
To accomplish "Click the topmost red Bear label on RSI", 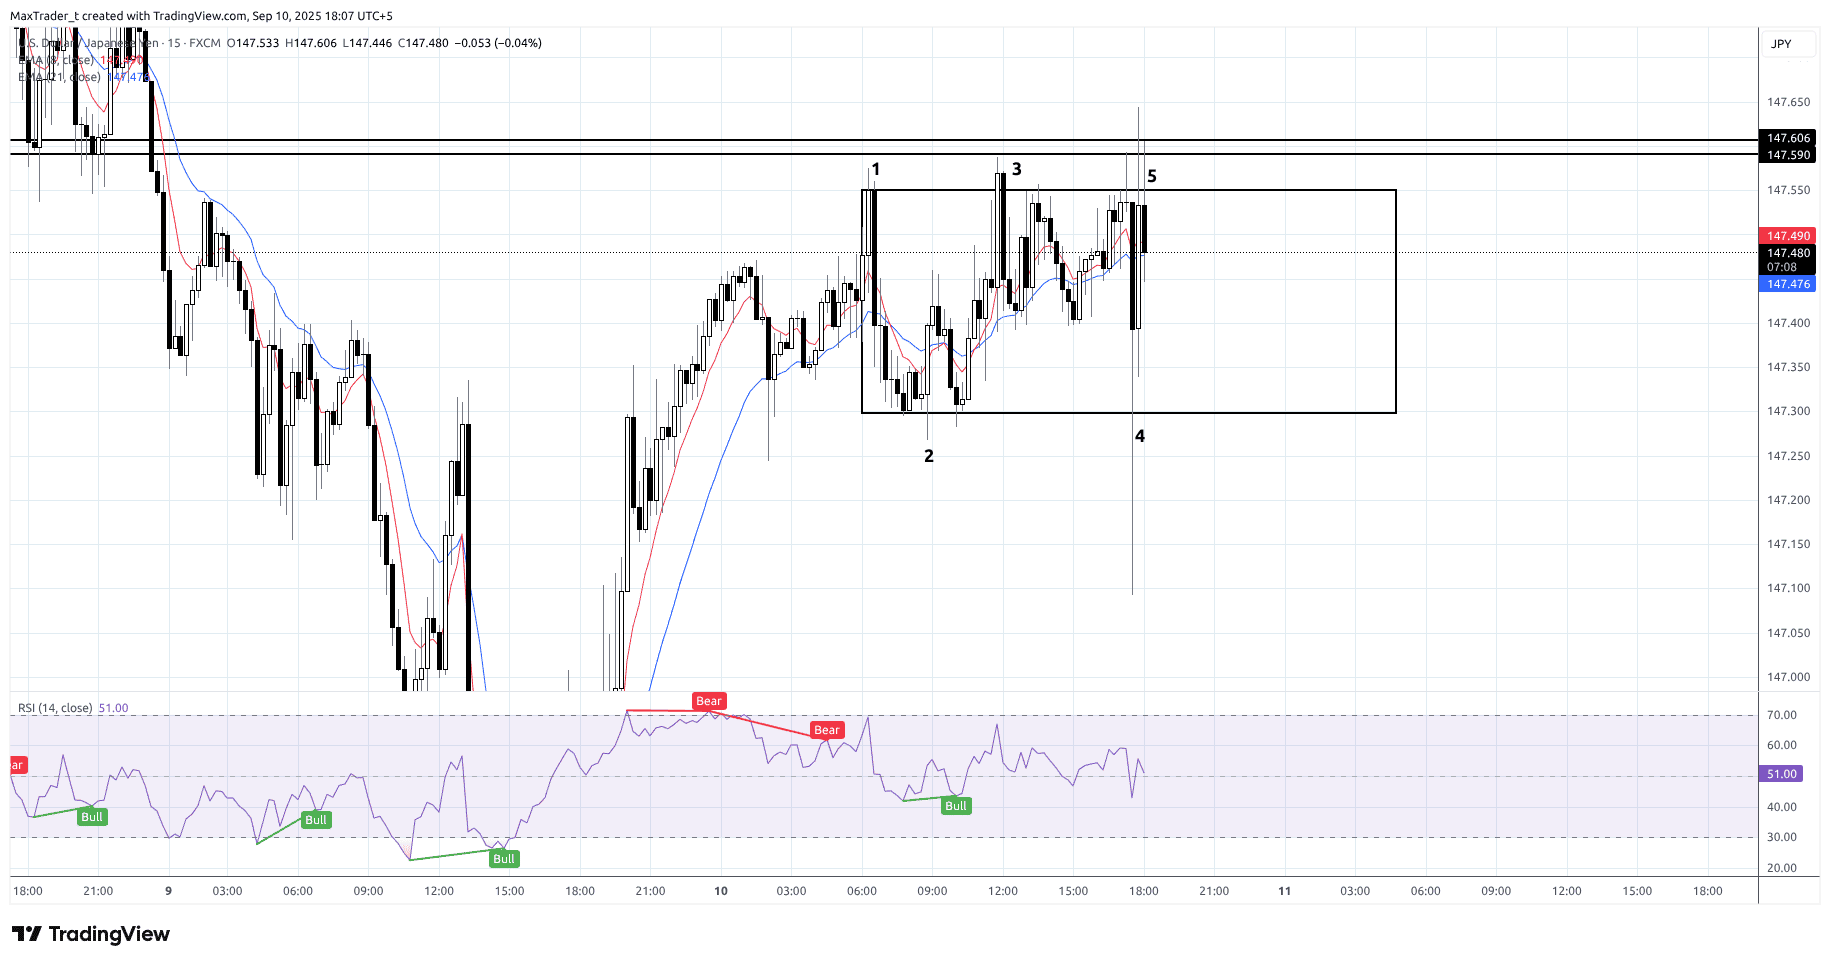I will click(708, 701).
